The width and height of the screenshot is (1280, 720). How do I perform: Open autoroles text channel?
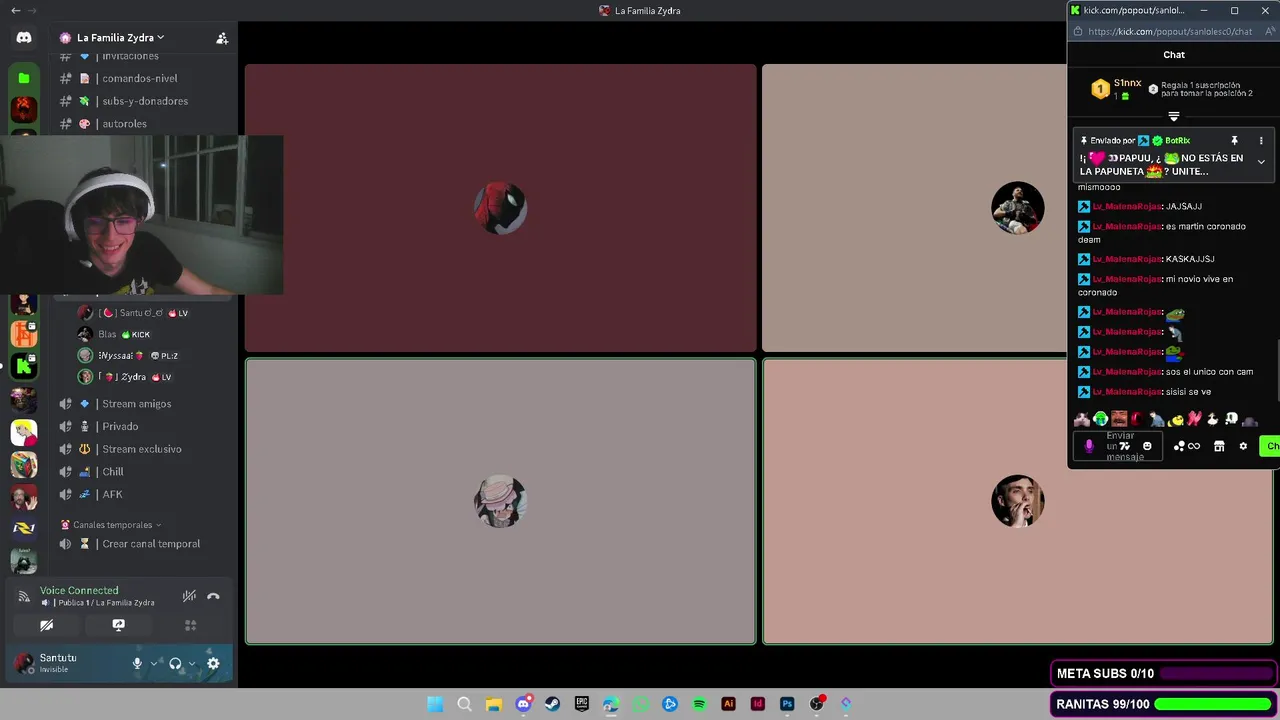tap(124, 124)
